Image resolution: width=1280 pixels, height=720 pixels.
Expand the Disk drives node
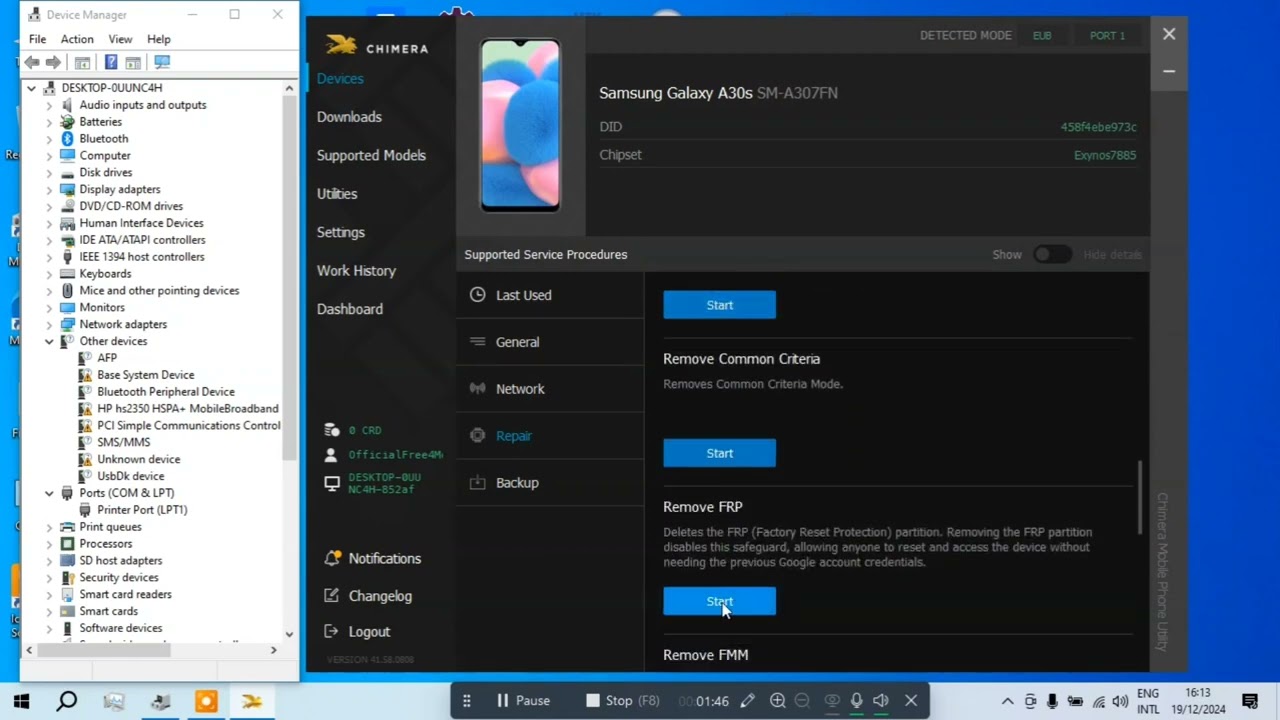pos(49,173)
